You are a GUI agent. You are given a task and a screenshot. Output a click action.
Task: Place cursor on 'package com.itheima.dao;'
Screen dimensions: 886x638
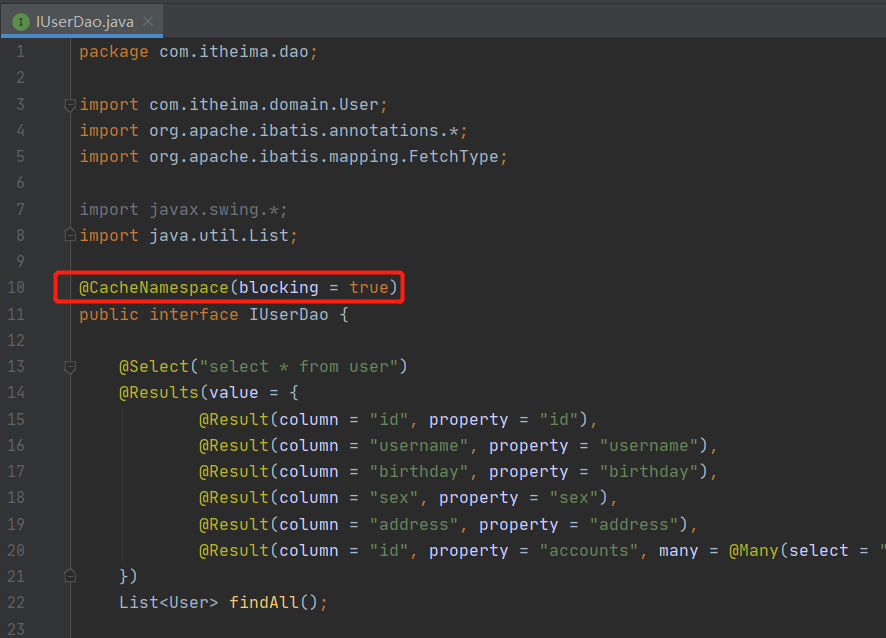coord(198,52)
